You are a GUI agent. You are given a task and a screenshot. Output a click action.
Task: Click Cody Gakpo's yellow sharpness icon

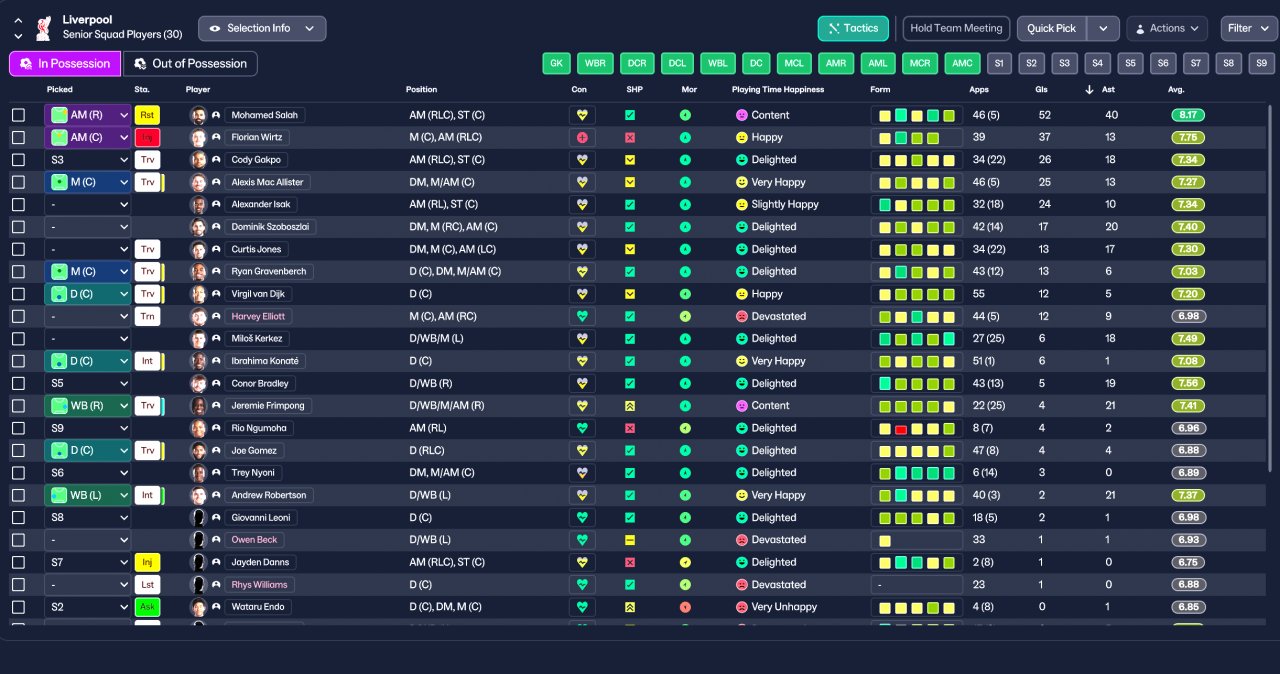pyautogui.click(x=630, y=160)
